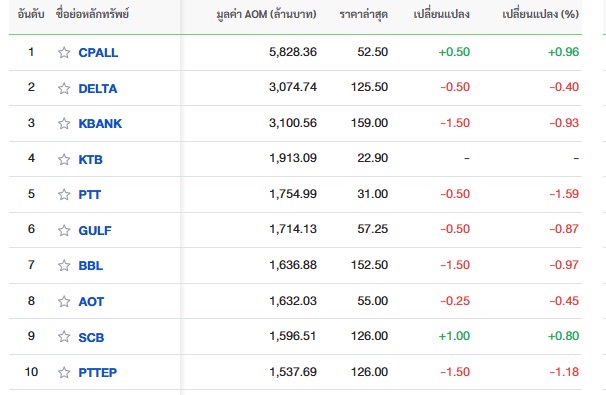Star the AOT security

(x=64, y=301)
